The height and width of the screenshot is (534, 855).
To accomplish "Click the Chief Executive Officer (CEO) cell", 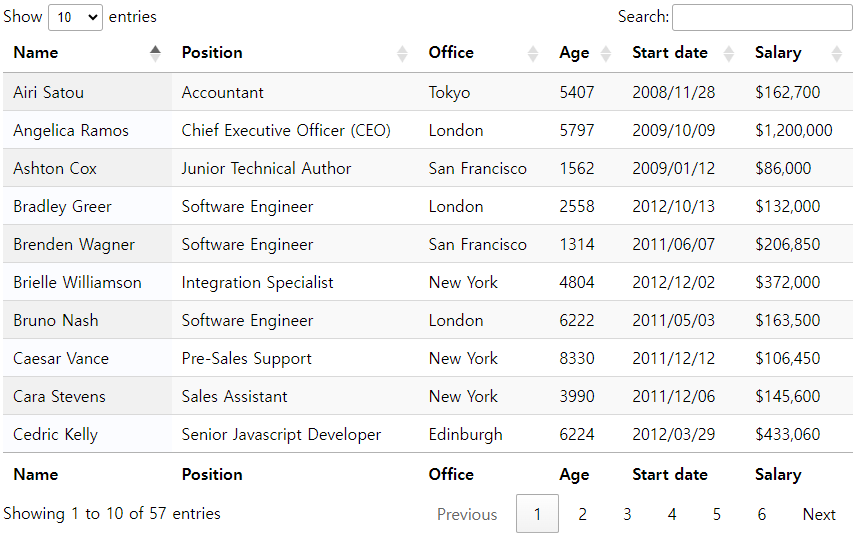I will click(286, 130).
